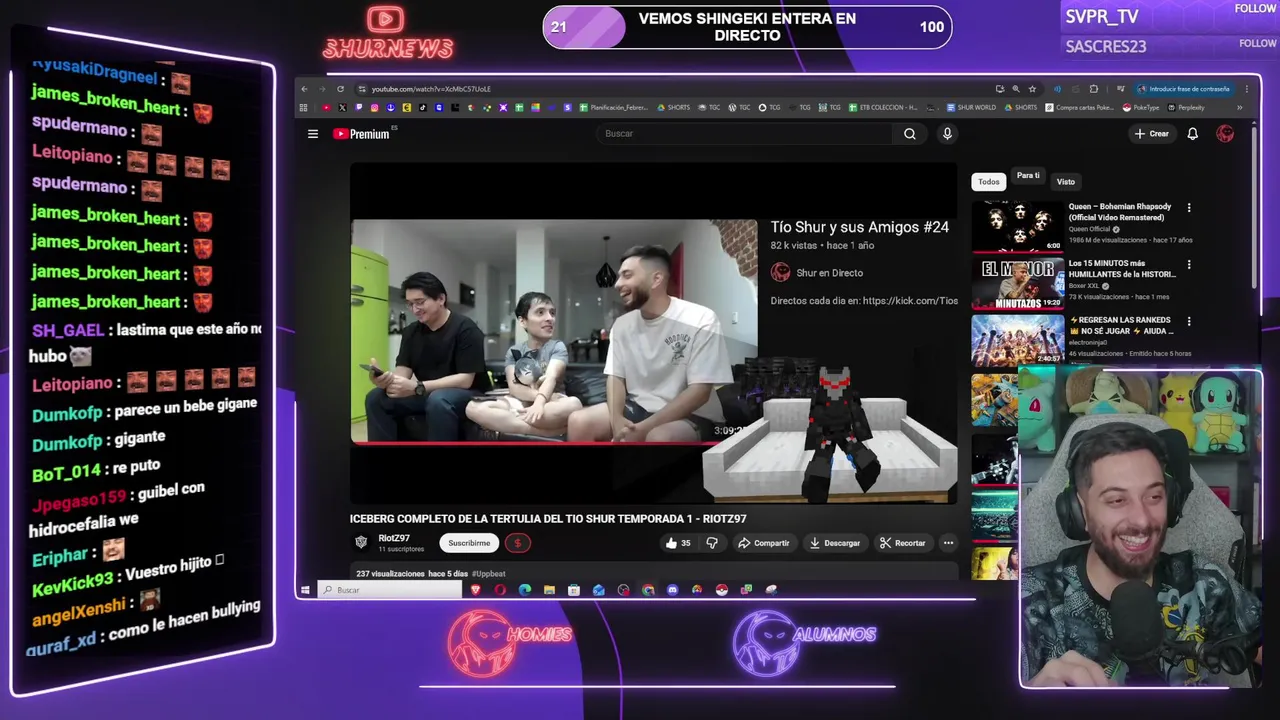Open RiotZ97 channel name link
The image size is (1280, 720).
pos(394,539)
